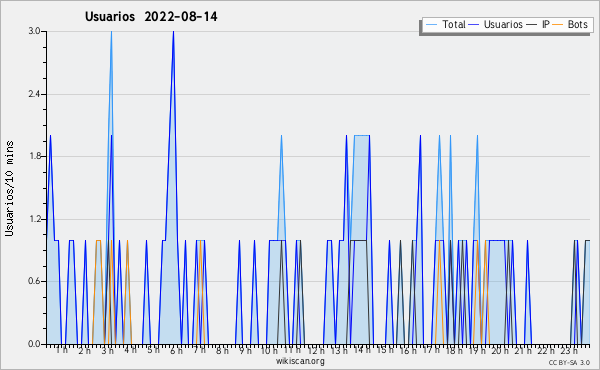Click the '22 h' x-axis label

click(x=545, y=350)
